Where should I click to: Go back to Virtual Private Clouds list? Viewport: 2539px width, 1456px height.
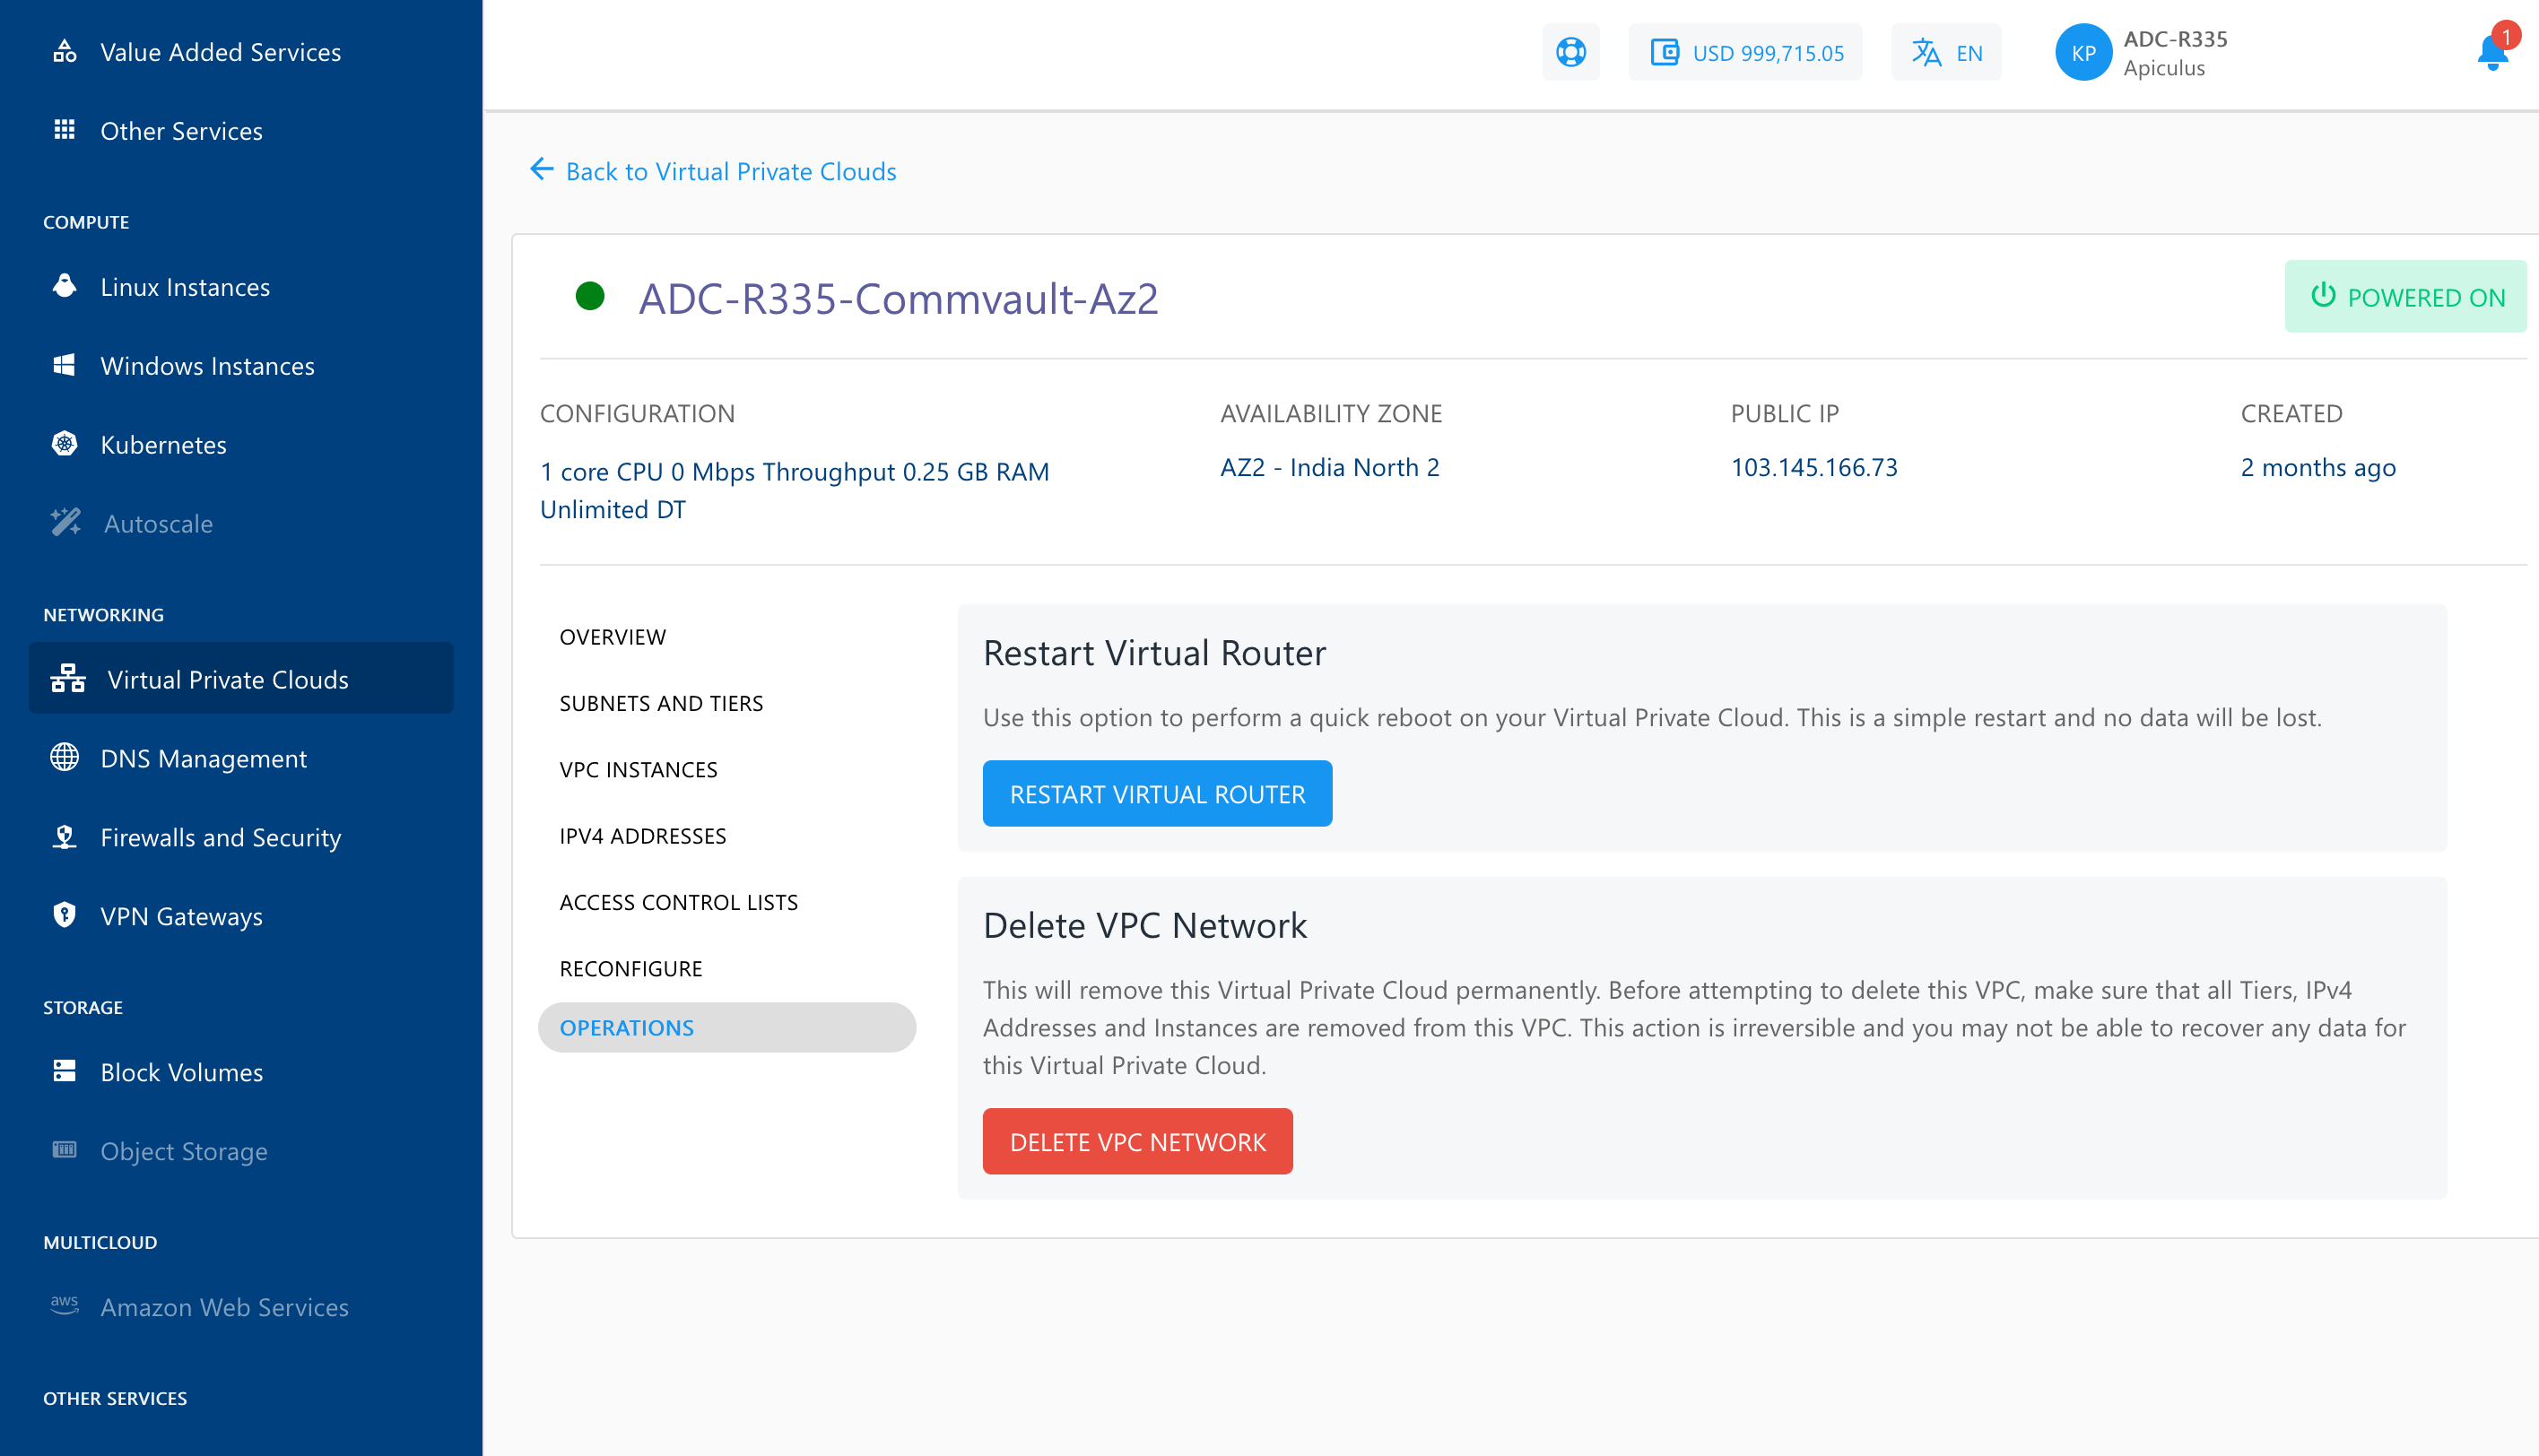[712, 170]
